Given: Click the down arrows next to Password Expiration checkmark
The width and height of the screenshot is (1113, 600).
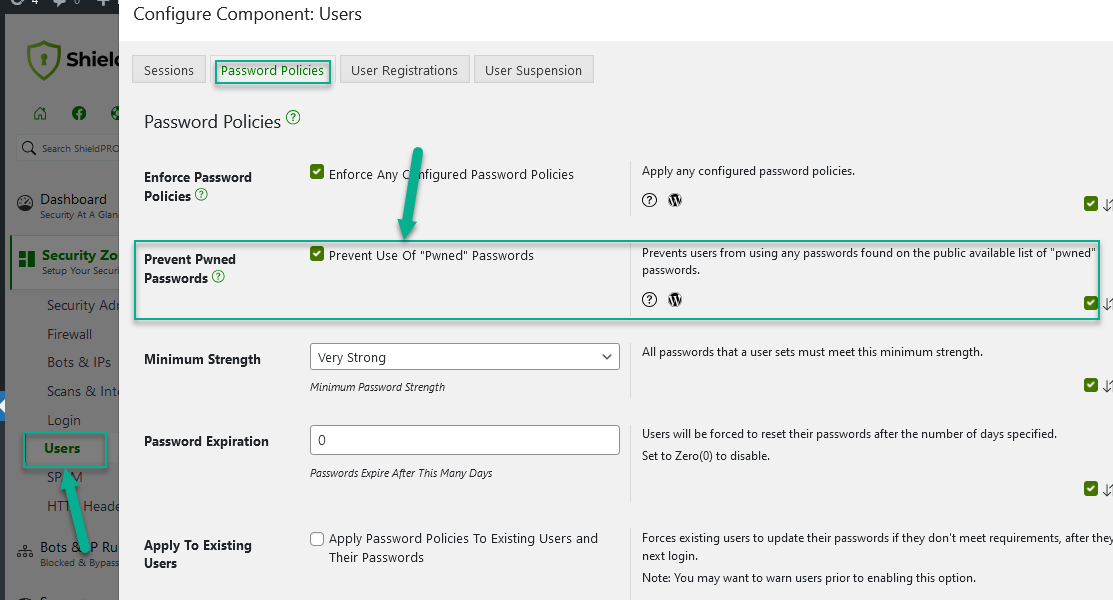Looking at the screenshot, I should coord(1108,489).
